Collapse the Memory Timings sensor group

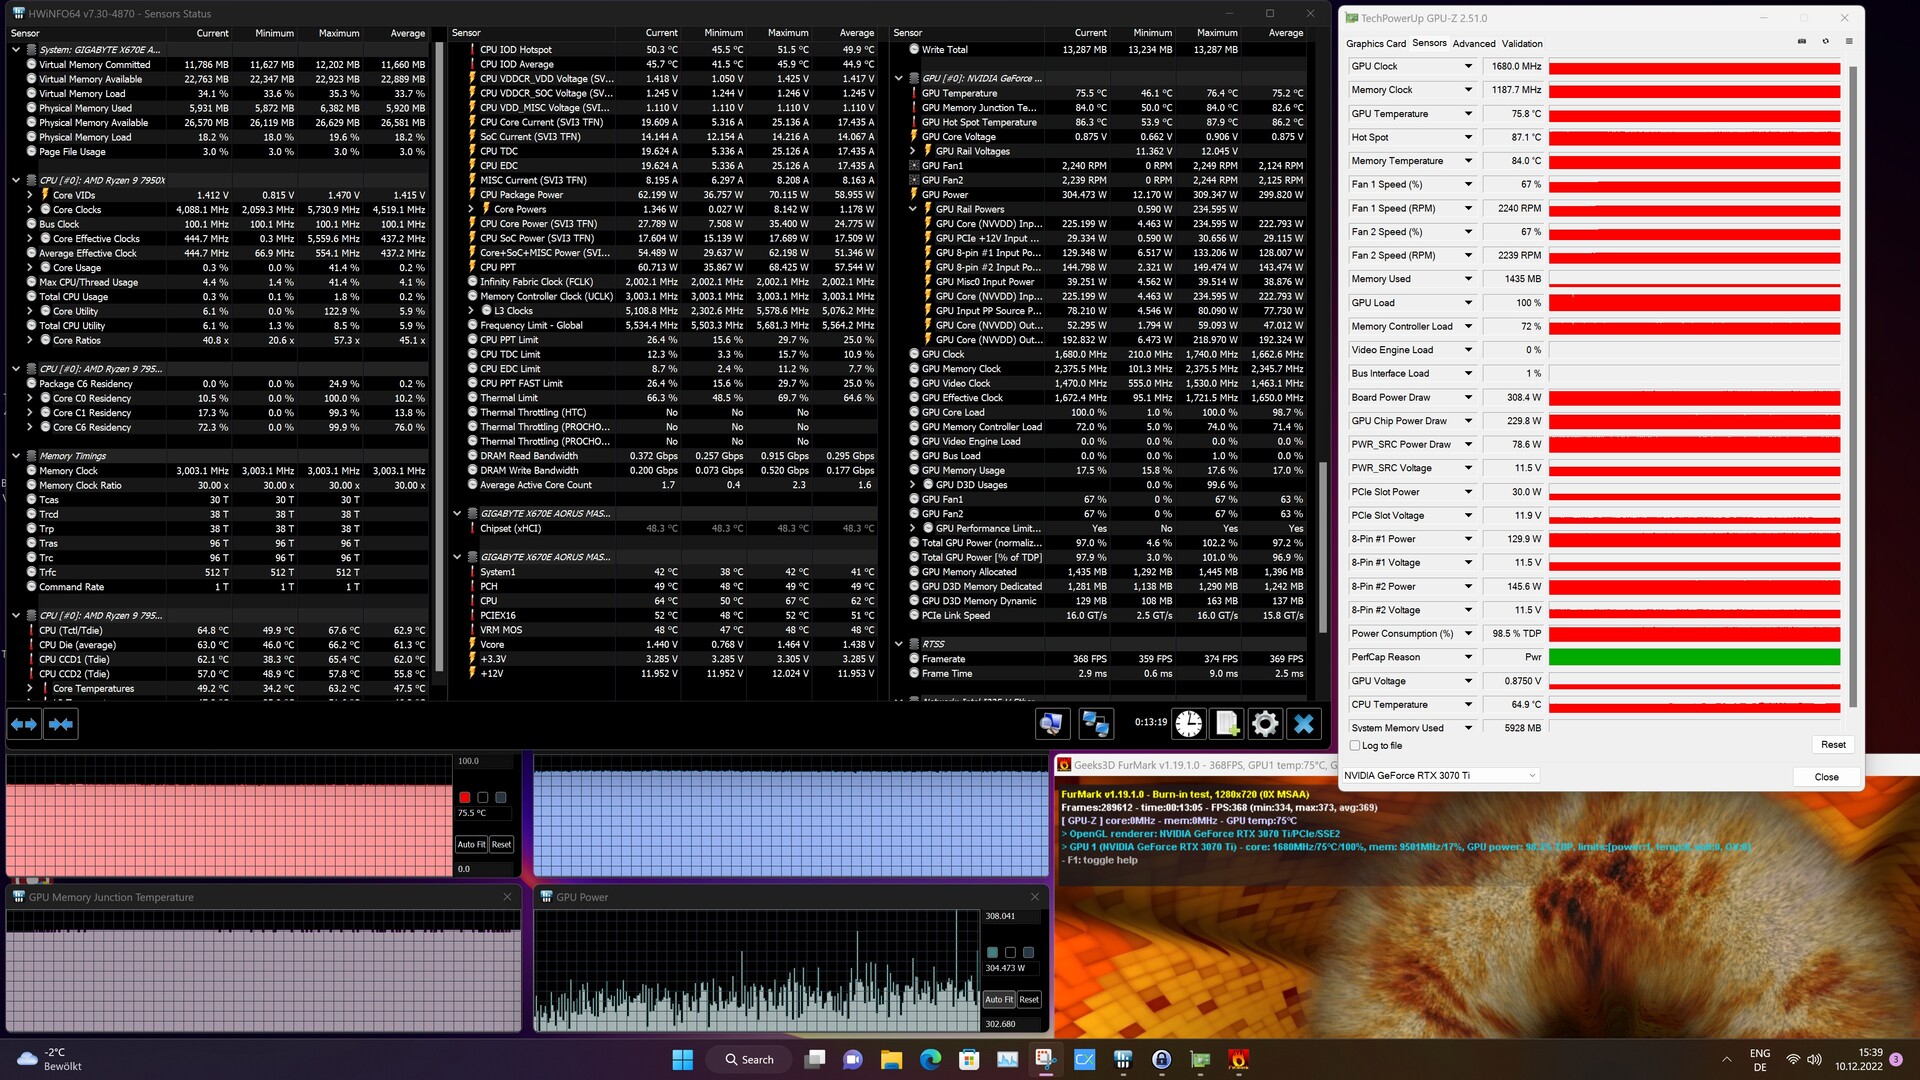tap(16, 456)
